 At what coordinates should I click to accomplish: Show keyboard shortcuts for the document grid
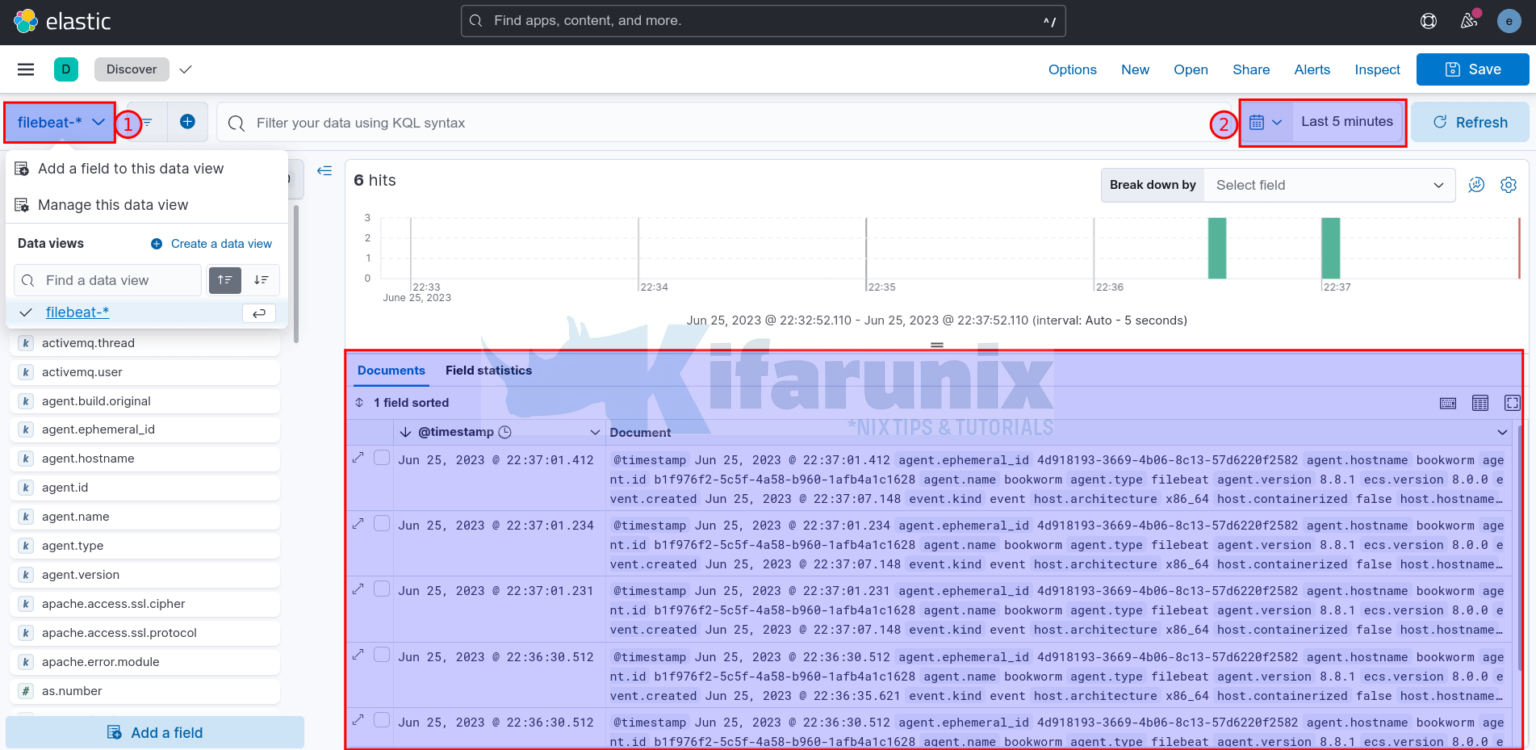(1448, 403)
